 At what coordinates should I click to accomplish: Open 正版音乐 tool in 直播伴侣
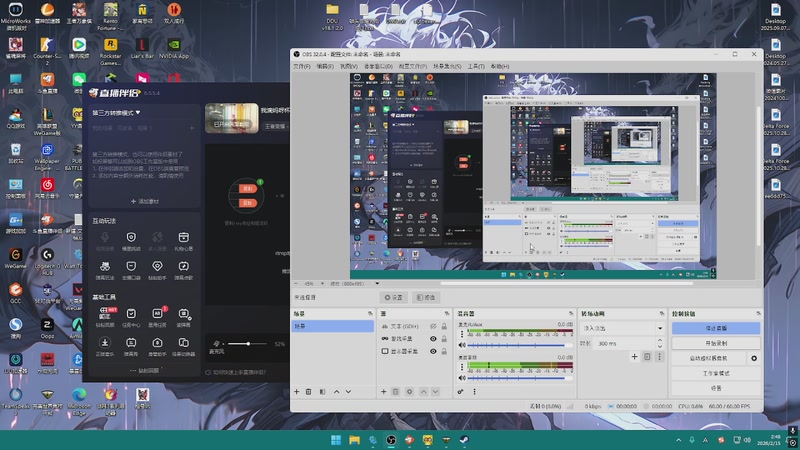coord(105,346)
